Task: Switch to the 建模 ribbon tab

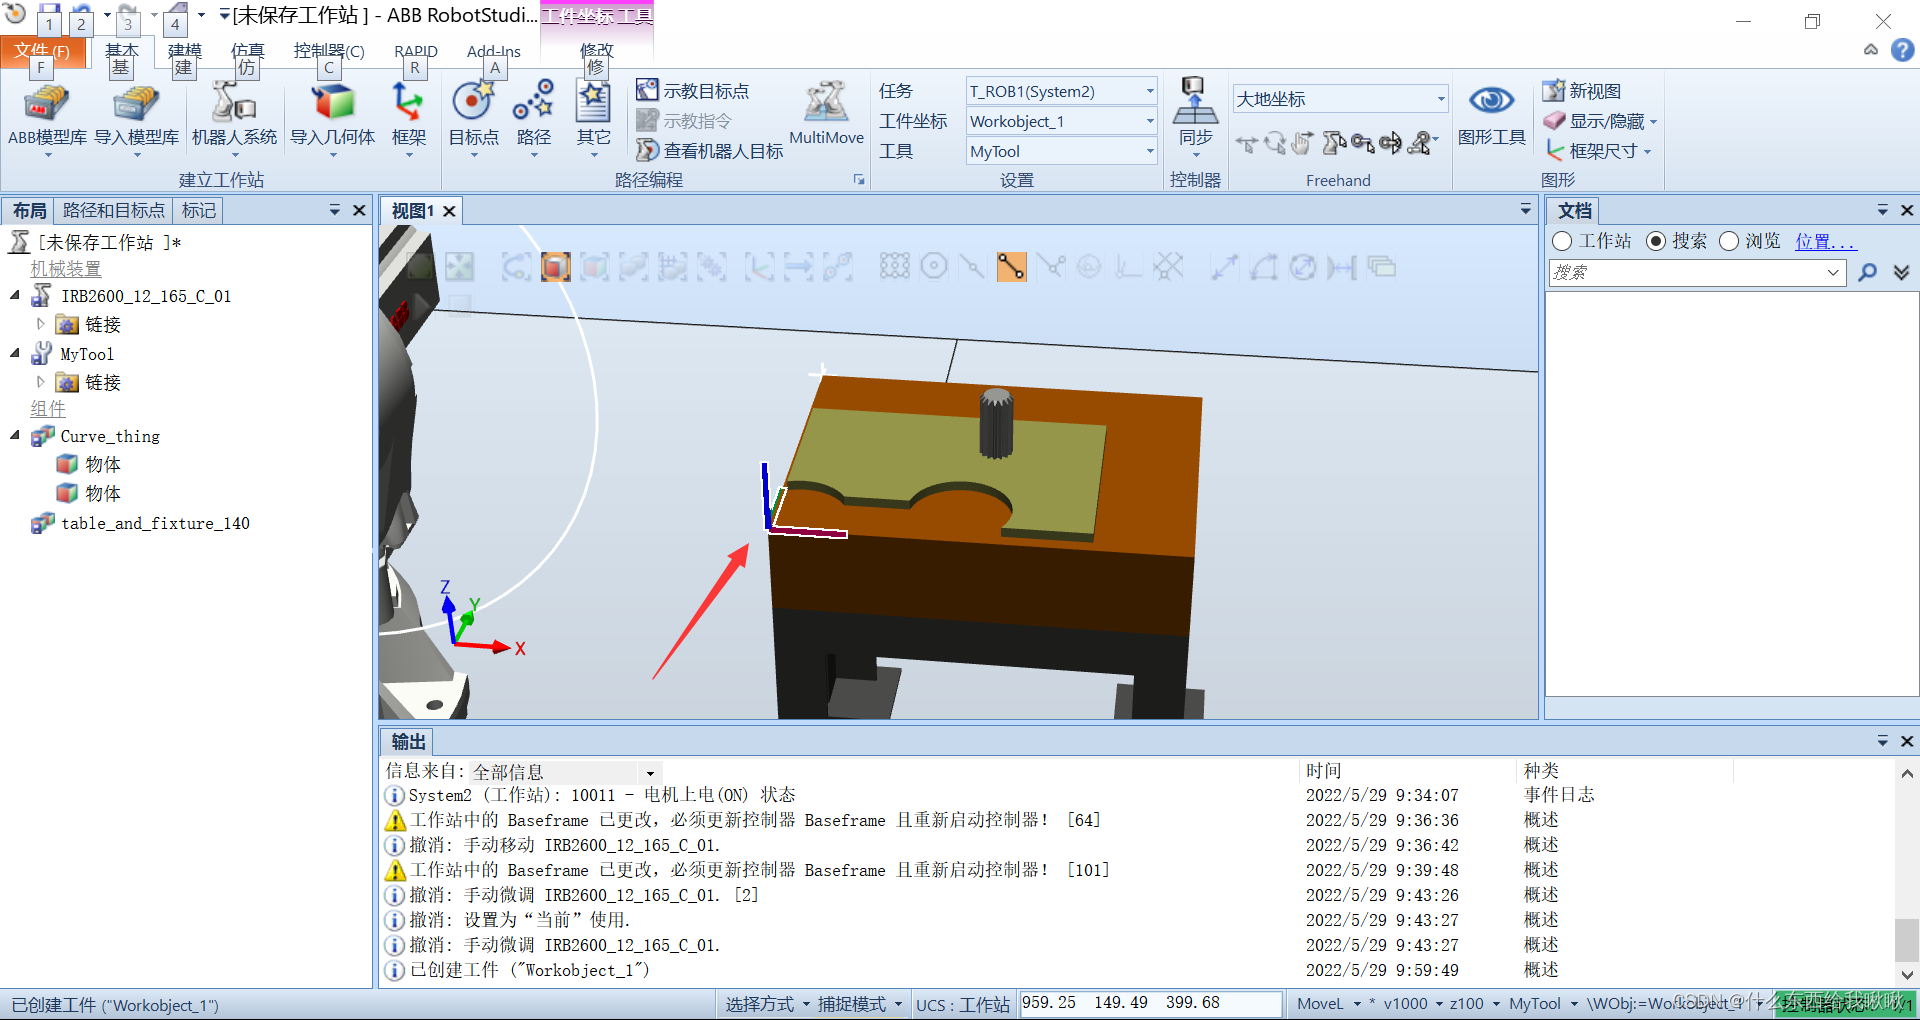Action: (184, 51)
